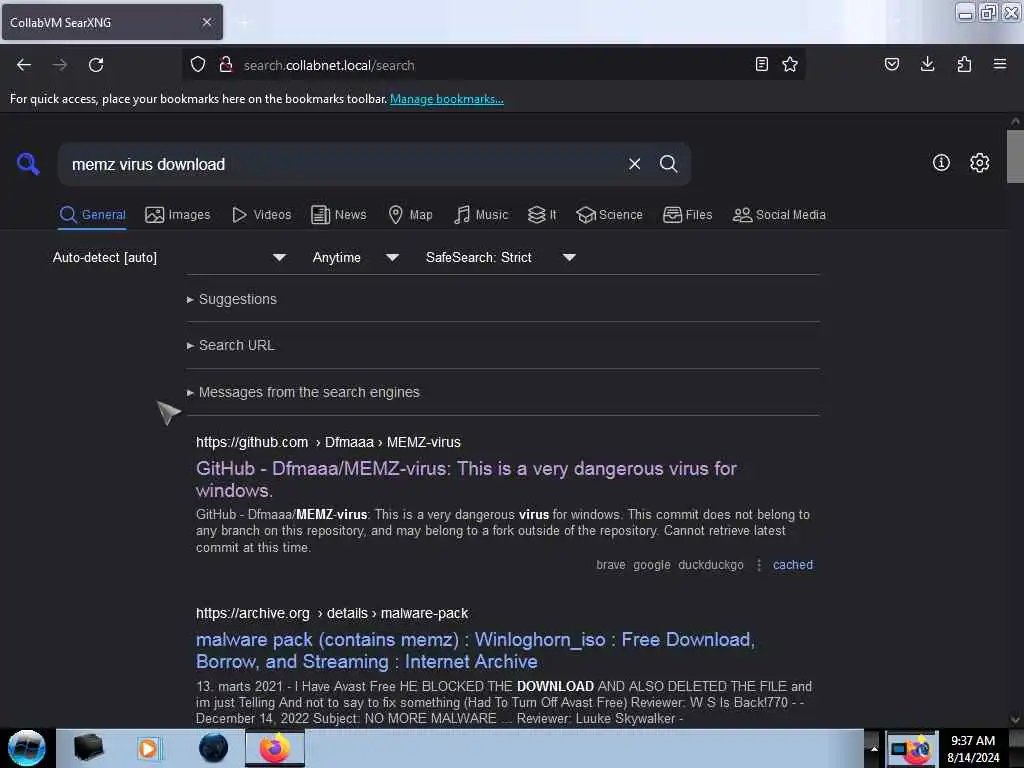This screenshot has width=1024, height=768.
Task: Open the SafeSearch: Strict dropdown
Action: pos(500,257)
